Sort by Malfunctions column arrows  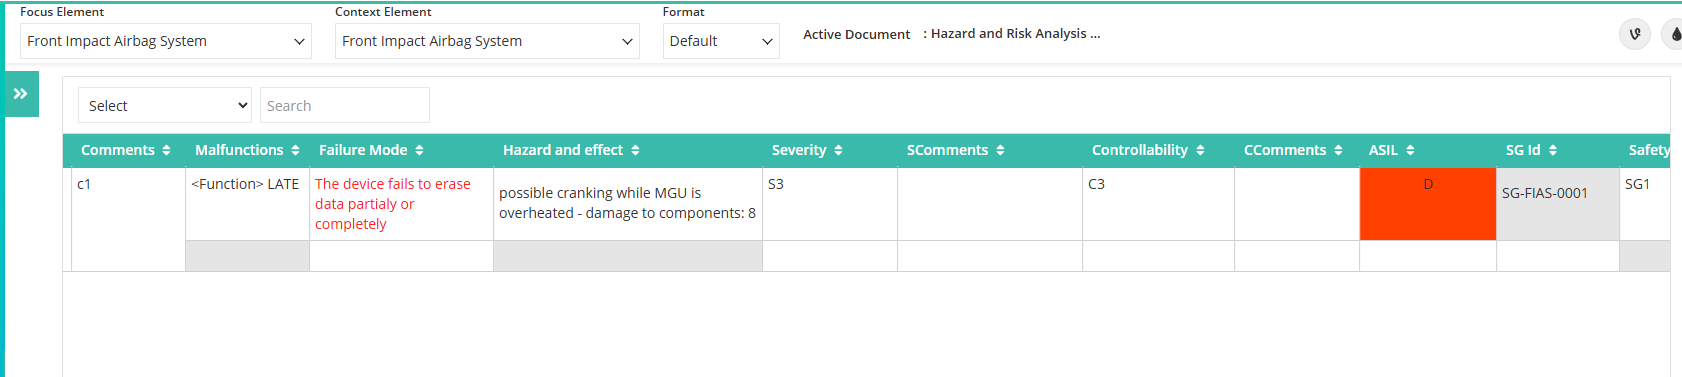coord(295,150)
